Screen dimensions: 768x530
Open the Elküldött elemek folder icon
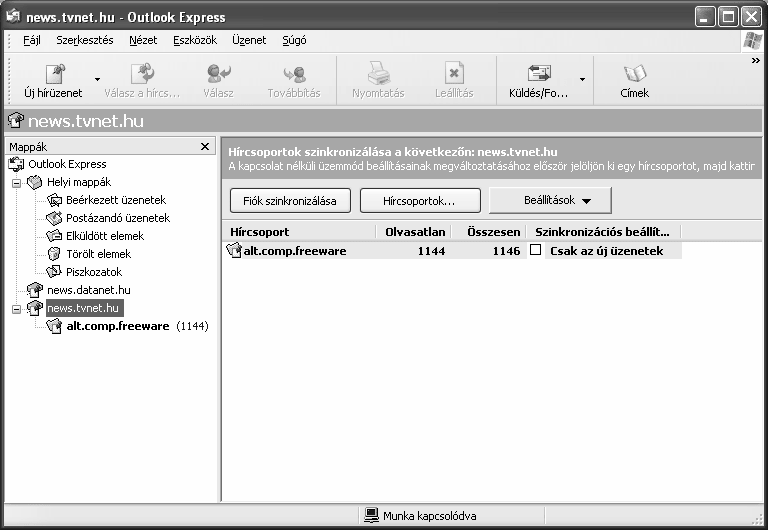[54, 236]
